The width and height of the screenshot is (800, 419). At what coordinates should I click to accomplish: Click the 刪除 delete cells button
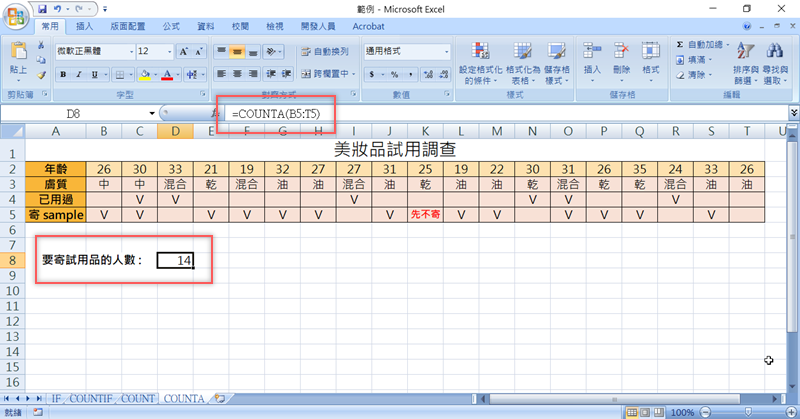(x=621, y=63)
